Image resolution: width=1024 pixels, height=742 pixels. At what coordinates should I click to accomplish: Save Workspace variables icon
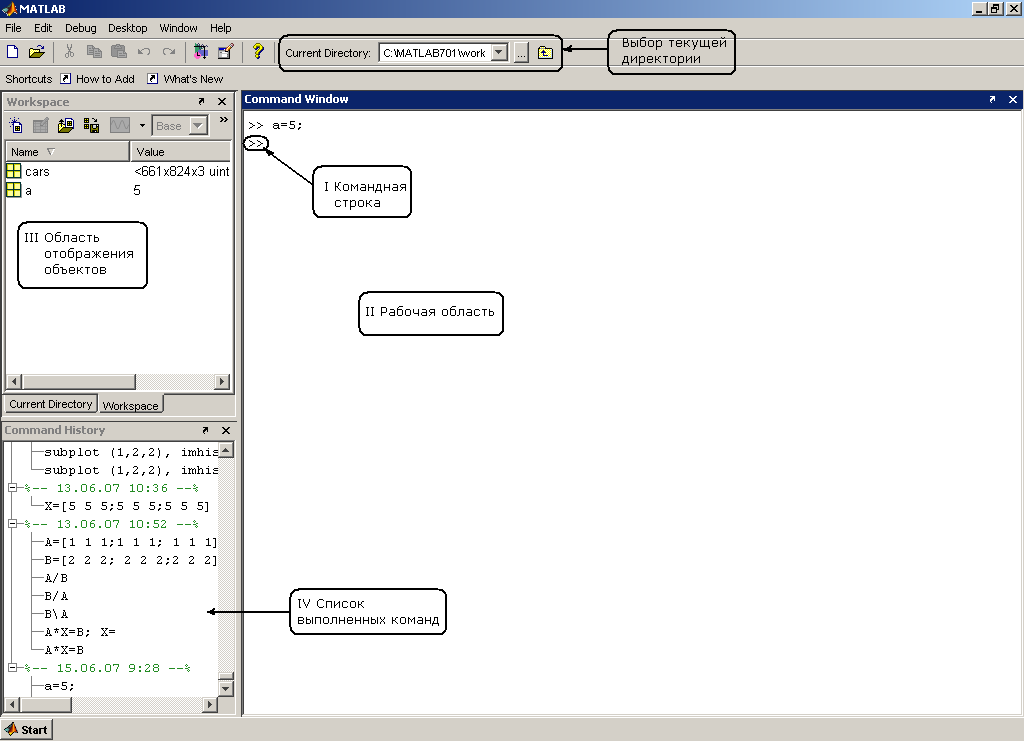tap(91, 125)
